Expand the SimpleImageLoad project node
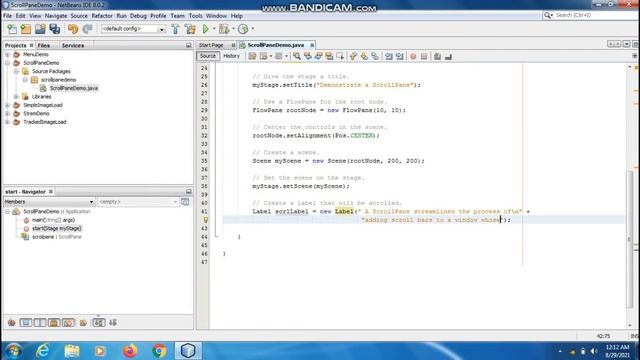Image resolution: width=640 pixels, height=360 pixels. (x=7, y=105)
